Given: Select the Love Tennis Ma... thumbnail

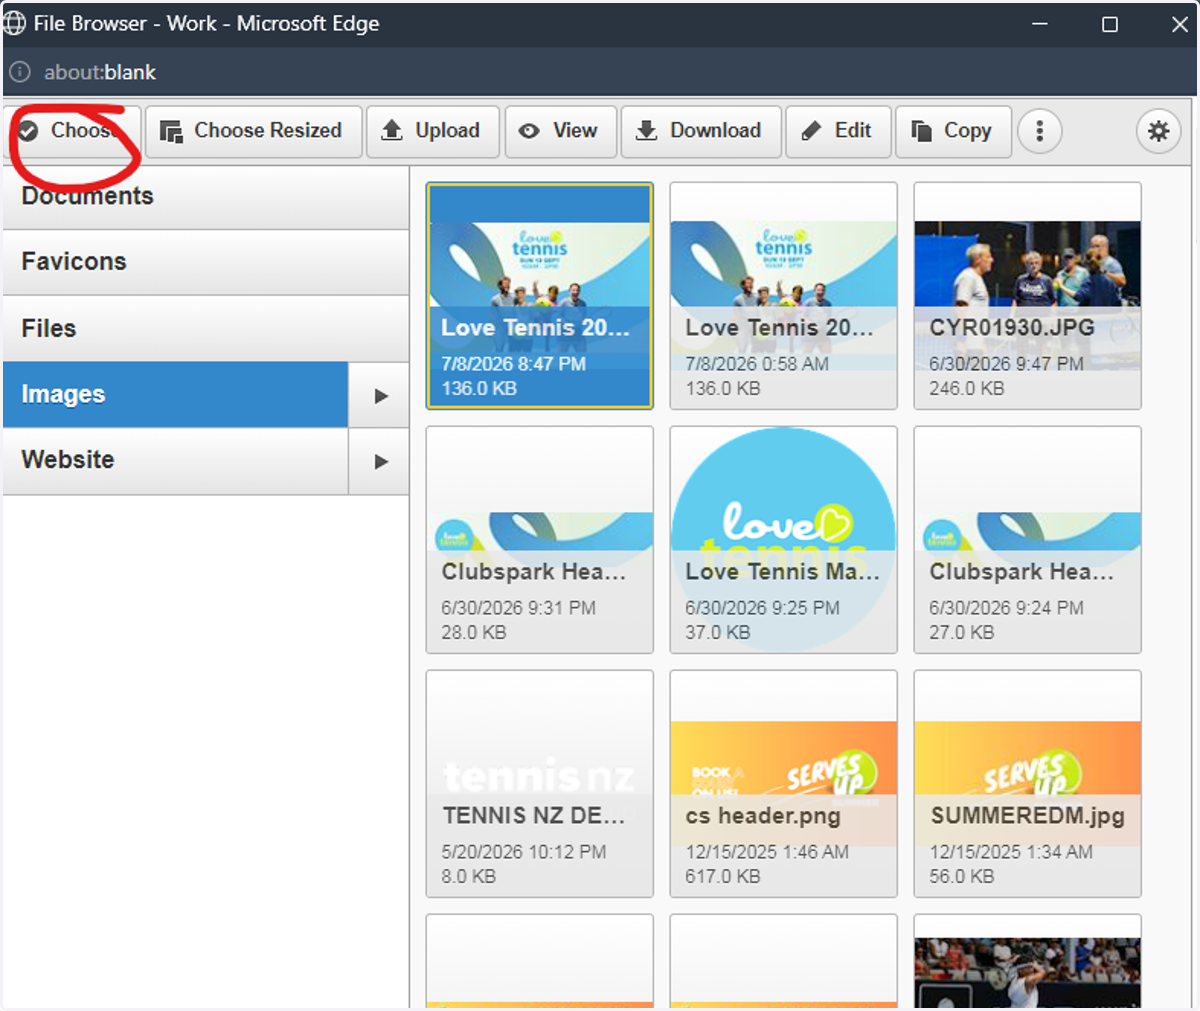Looking at the screenshot, I should [x=783, y=540].
